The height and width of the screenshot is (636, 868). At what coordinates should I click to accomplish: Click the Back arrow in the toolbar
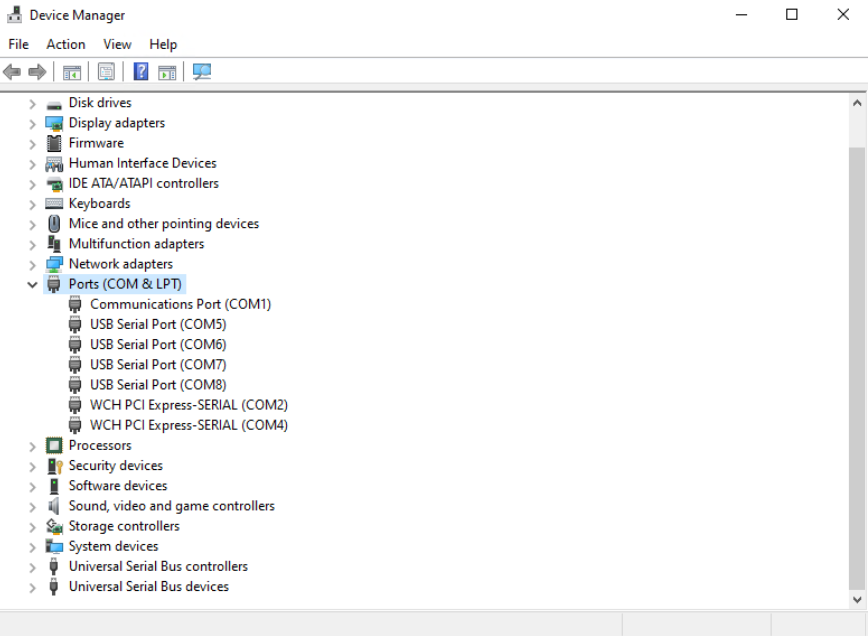click(x=13, y=72)
